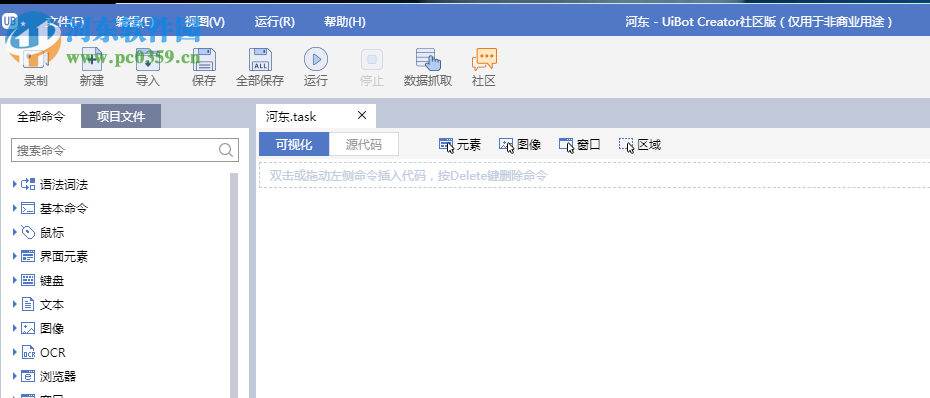Open the 社区 community icon
930x398 pixels.
[484, 59]
